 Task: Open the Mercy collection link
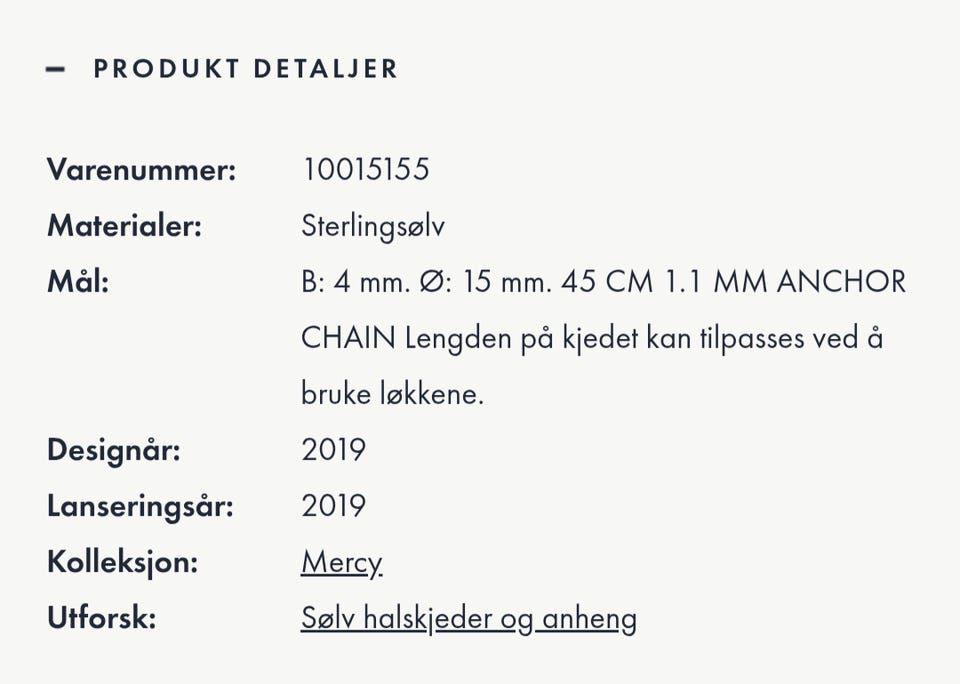point(342,563)
